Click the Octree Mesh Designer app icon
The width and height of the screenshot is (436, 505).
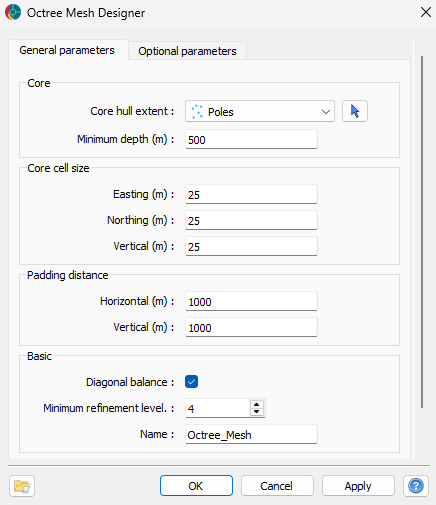point(13,12)
